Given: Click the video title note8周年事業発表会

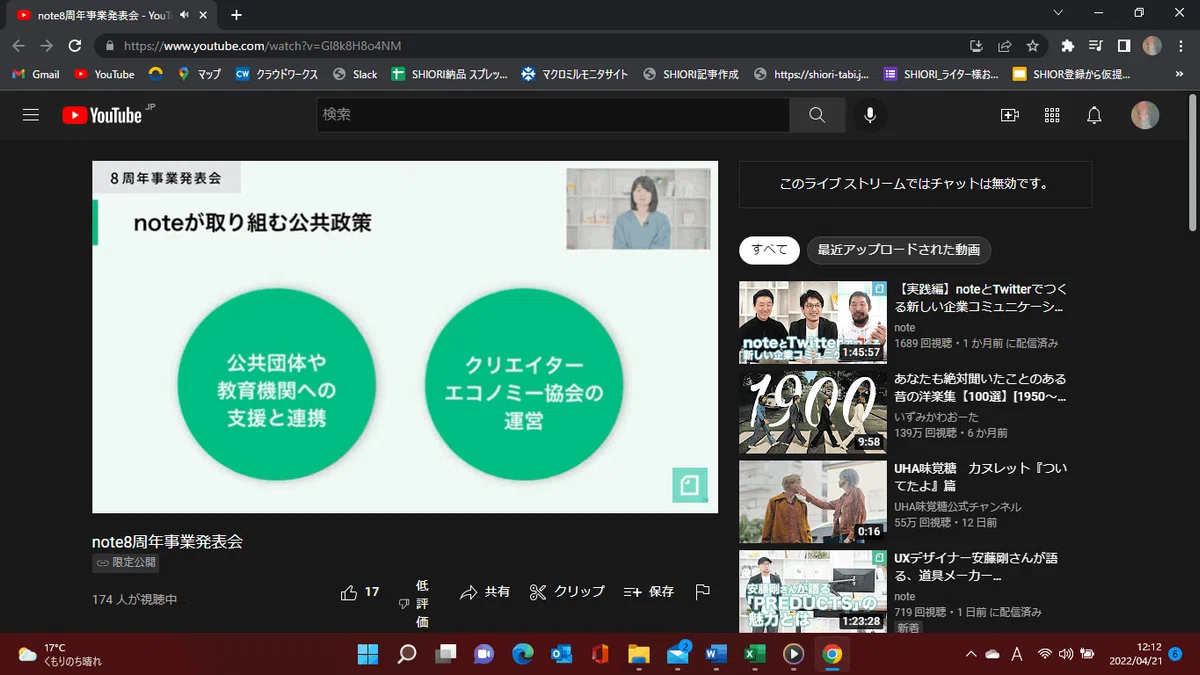Looking at the screenshot, I should [168, 541].
